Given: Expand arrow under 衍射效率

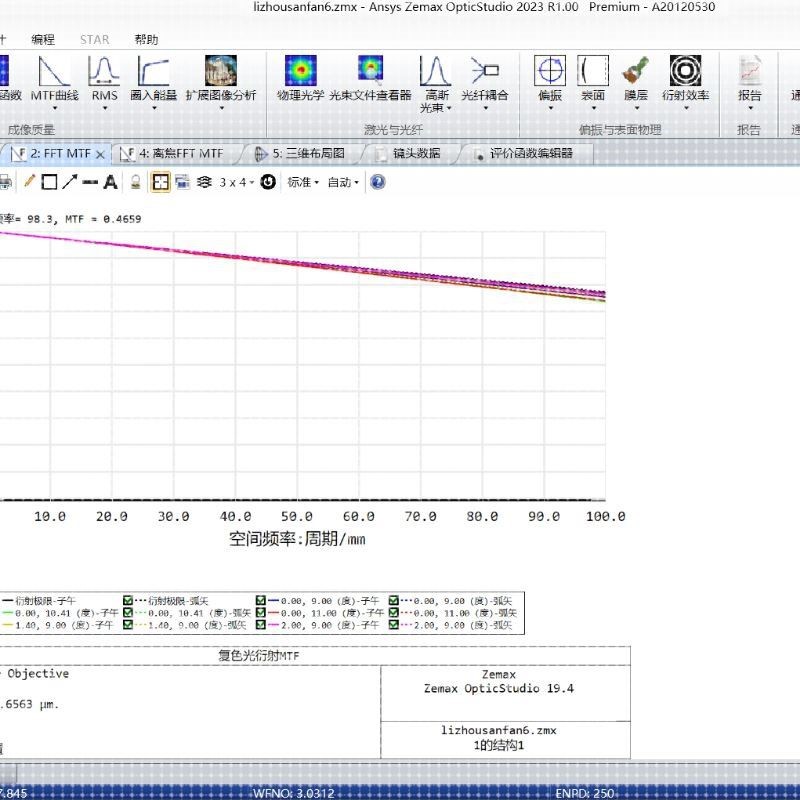Looking at the screenshot, I should [686, 108].
